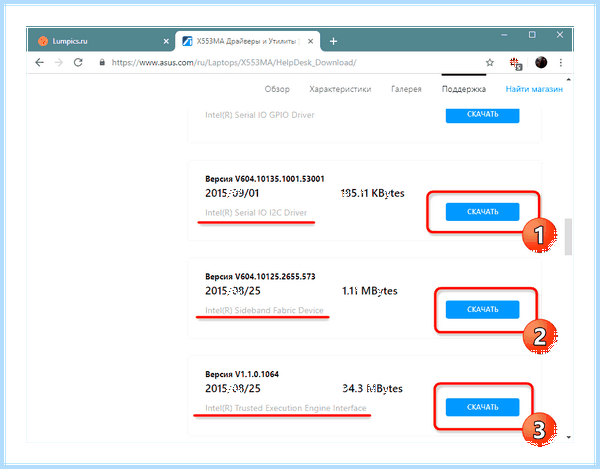The width and height of the screenshot is (600, 469).
Task: Download Intel Sideband Fabric Device
Action: (483, 309)
